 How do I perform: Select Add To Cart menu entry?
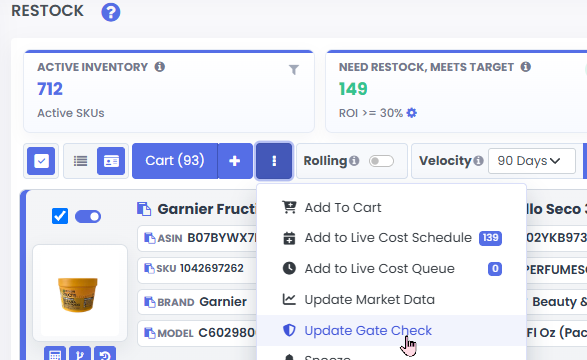click(392, 207)
